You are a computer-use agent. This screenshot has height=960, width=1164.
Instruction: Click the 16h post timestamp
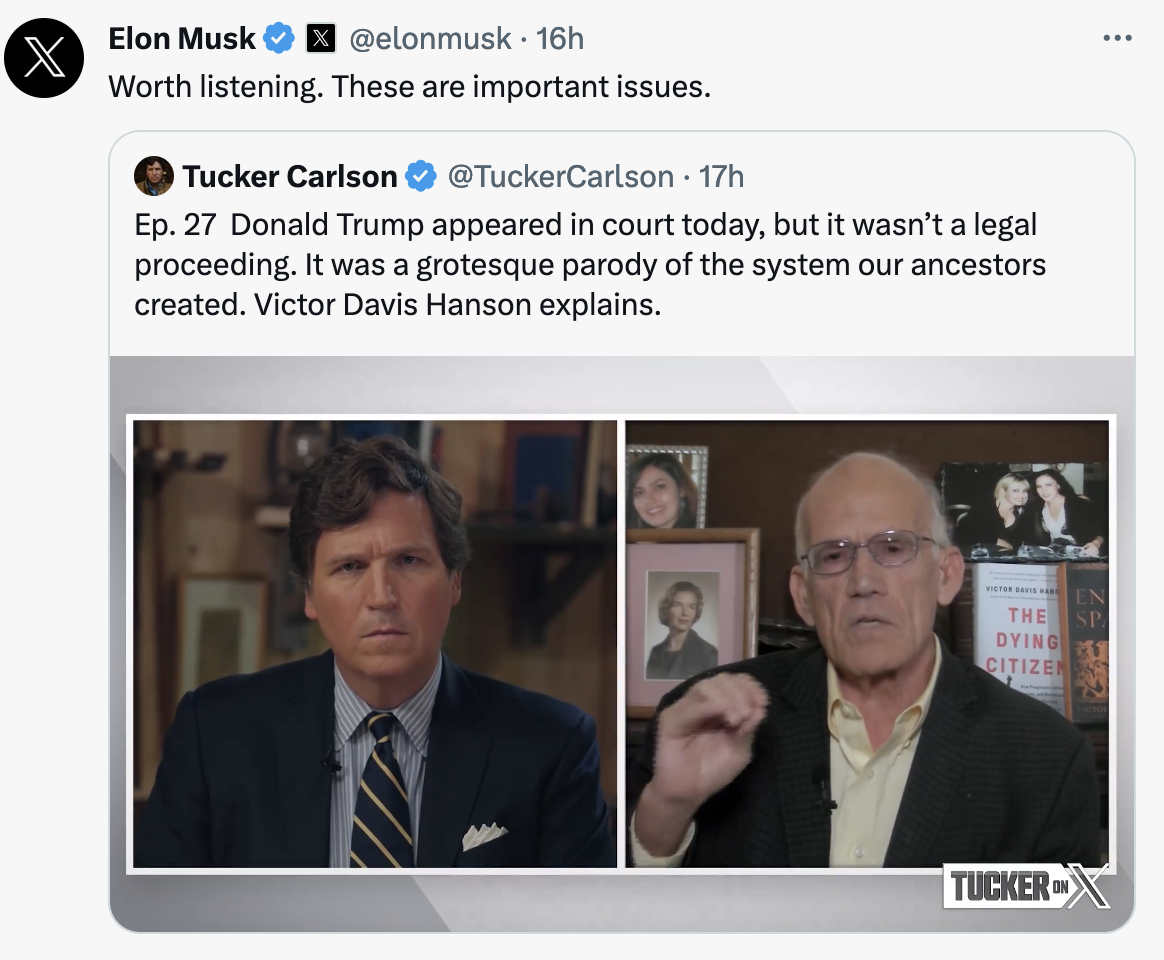pos(560,39)
